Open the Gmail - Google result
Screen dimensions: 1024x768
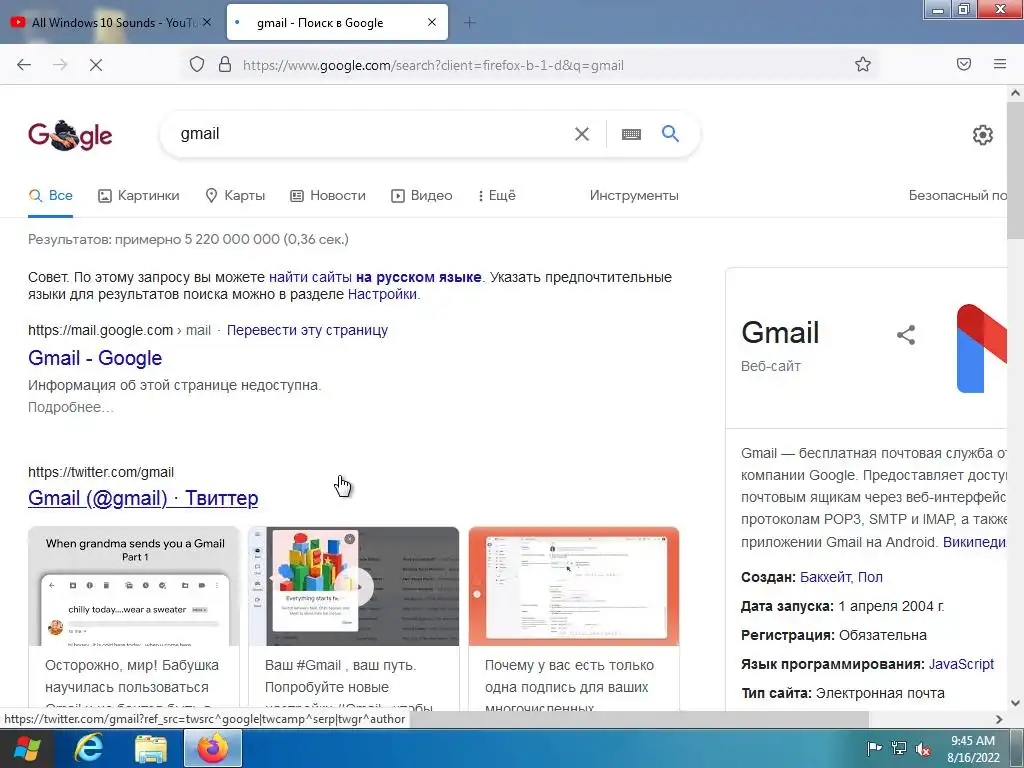pyautogui.click(x=95, y=358)
